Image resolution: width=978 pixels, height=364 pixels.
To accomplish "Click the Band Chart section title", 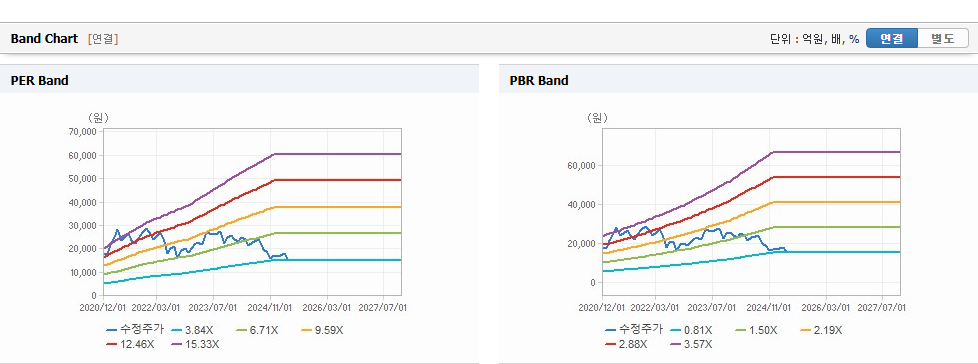I will coord(44,39).
